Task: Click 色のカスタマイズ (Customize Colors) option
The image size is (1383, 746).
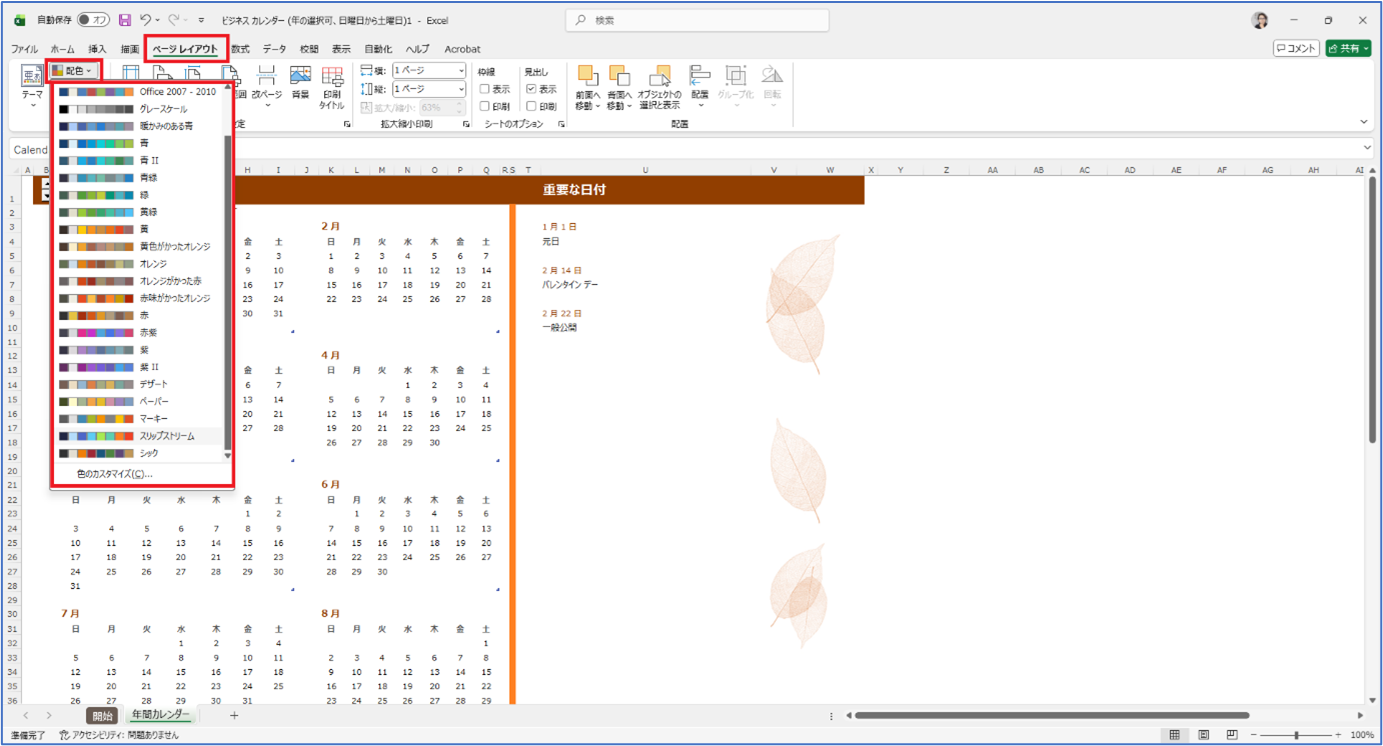Action: coord(114,474)
